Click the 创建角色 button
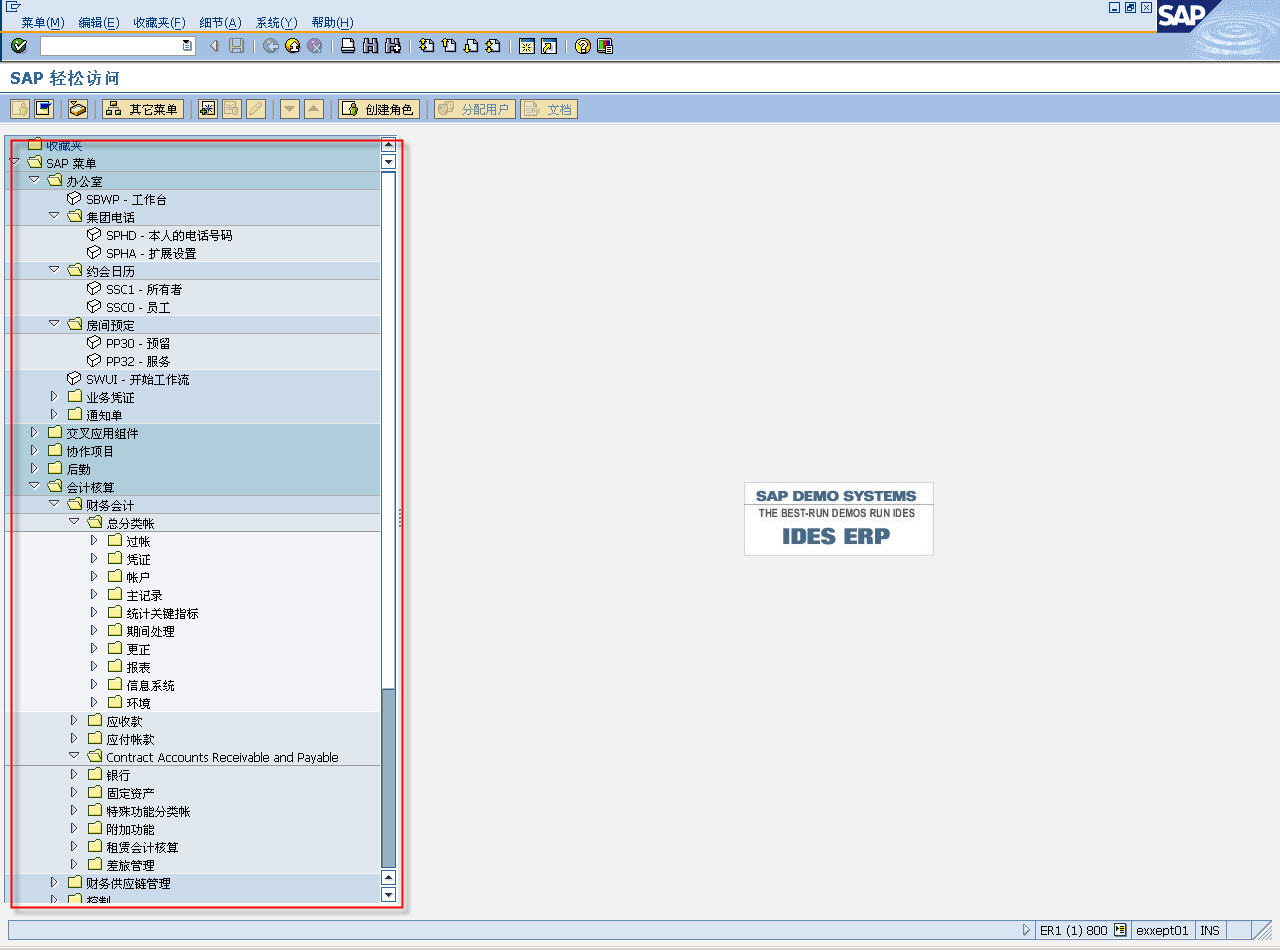Screen dimensions: 1280x950 coord(379,109)
